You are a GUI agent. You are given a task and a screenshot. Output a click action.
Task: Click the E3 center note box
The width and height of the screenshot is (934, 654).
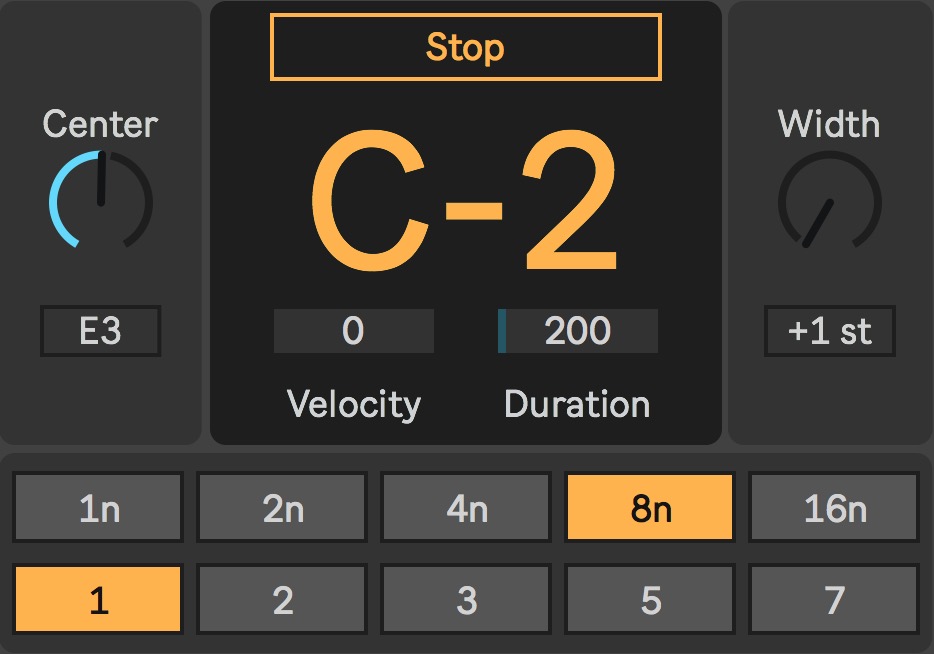click(100, 331)
